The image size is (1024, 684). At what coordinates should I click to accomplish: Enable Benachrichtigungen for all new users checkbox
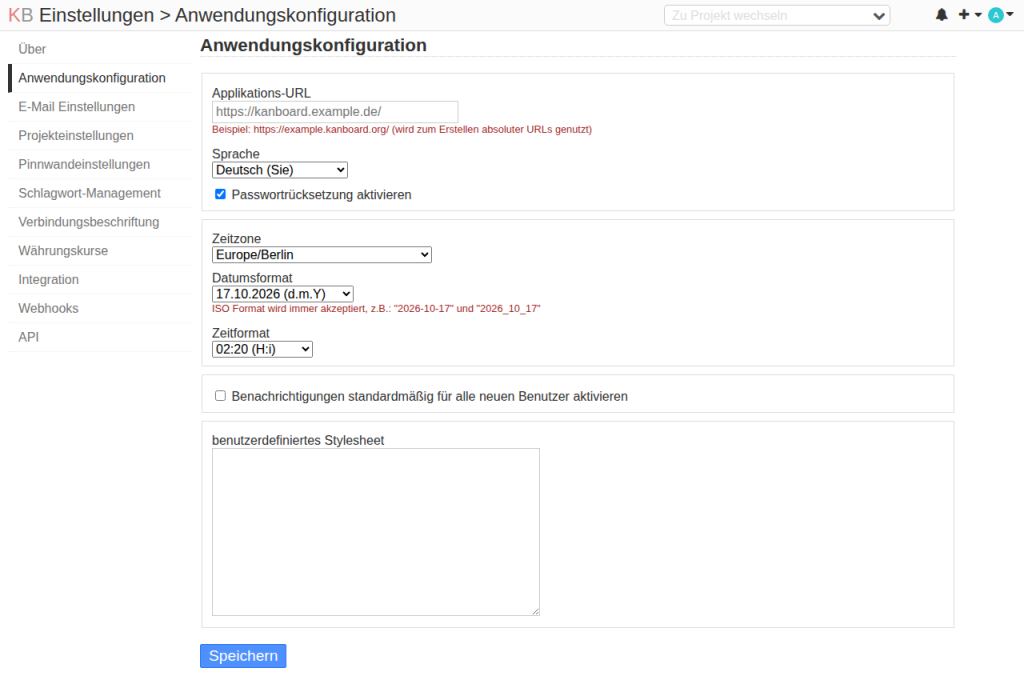tap(220, 396)
